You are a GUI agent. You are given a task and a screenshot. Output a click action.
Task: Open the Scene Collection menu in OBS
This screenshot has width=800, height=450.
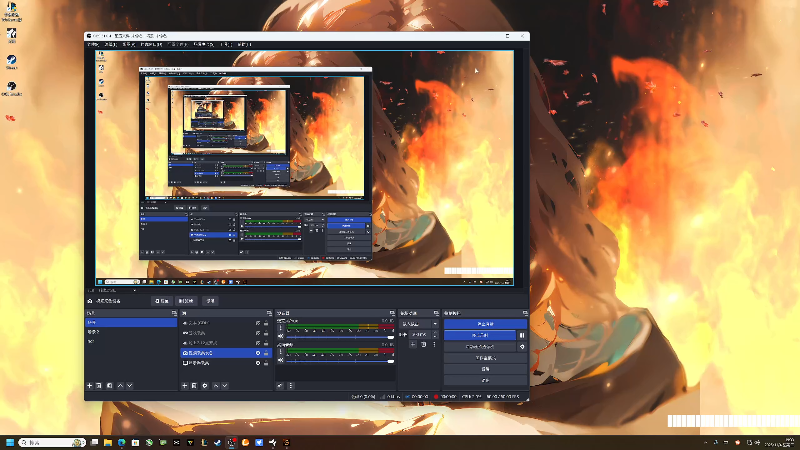(x=204, y=44)
